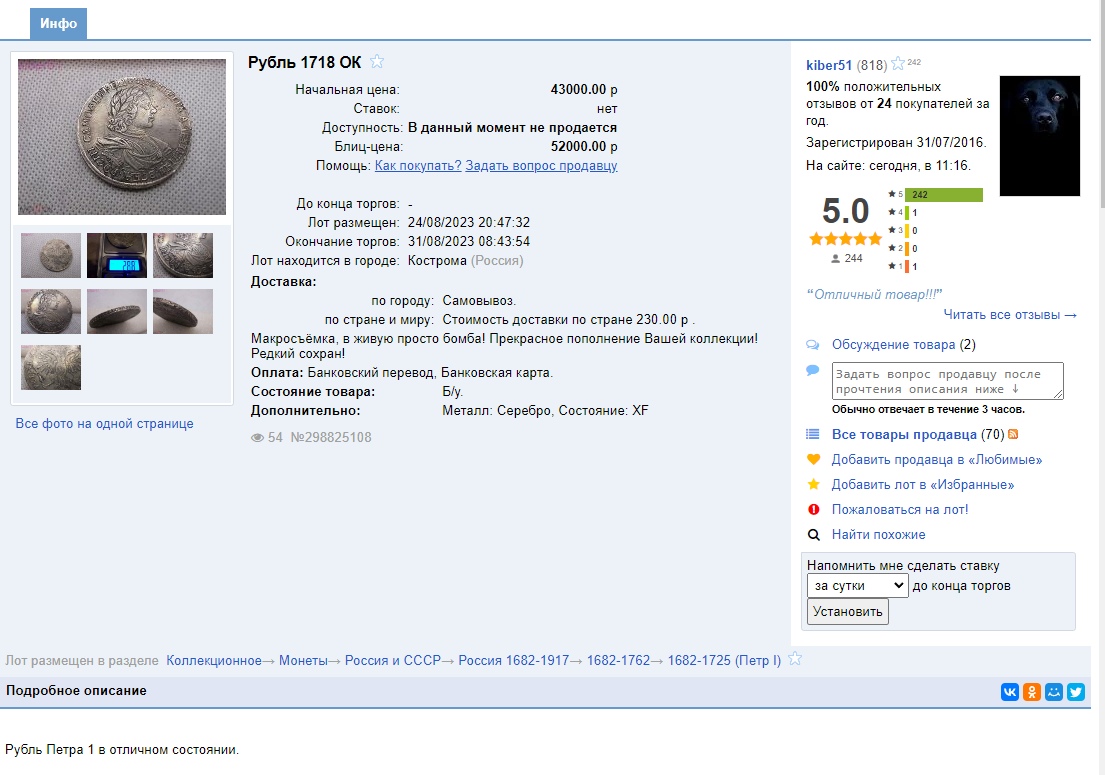The image size is (1105, 775).
Task: Share the lot on Twitter
Action: 1076,692
